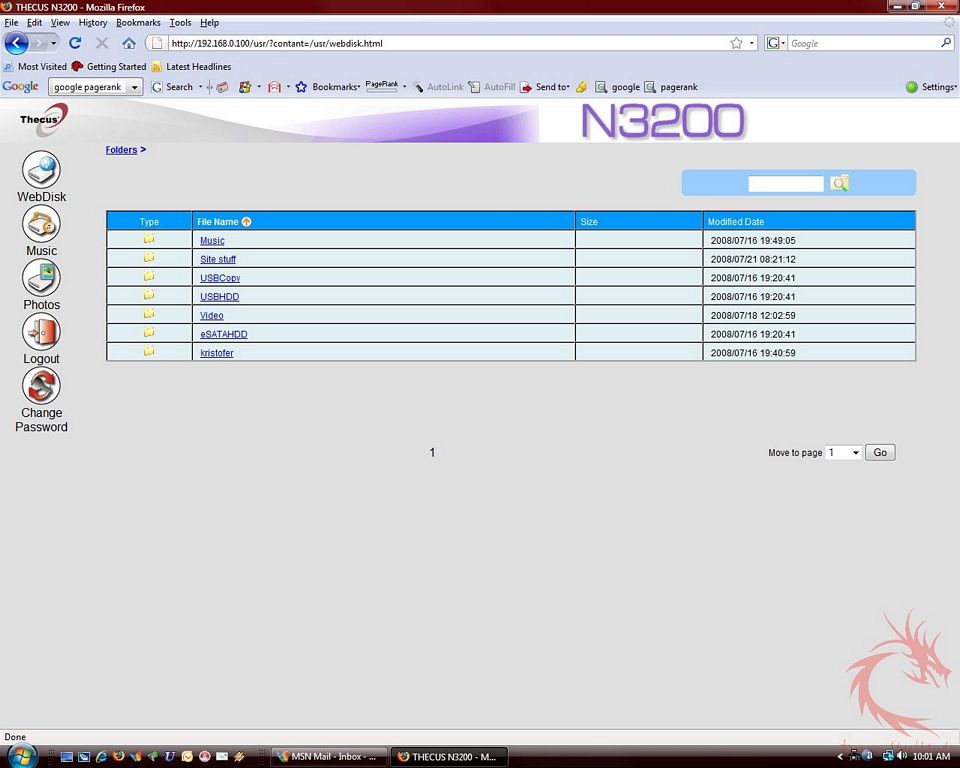The image size is (960, 768).
Task: Click the folder icon in kristofer row
Action: [x=149, y=352]
